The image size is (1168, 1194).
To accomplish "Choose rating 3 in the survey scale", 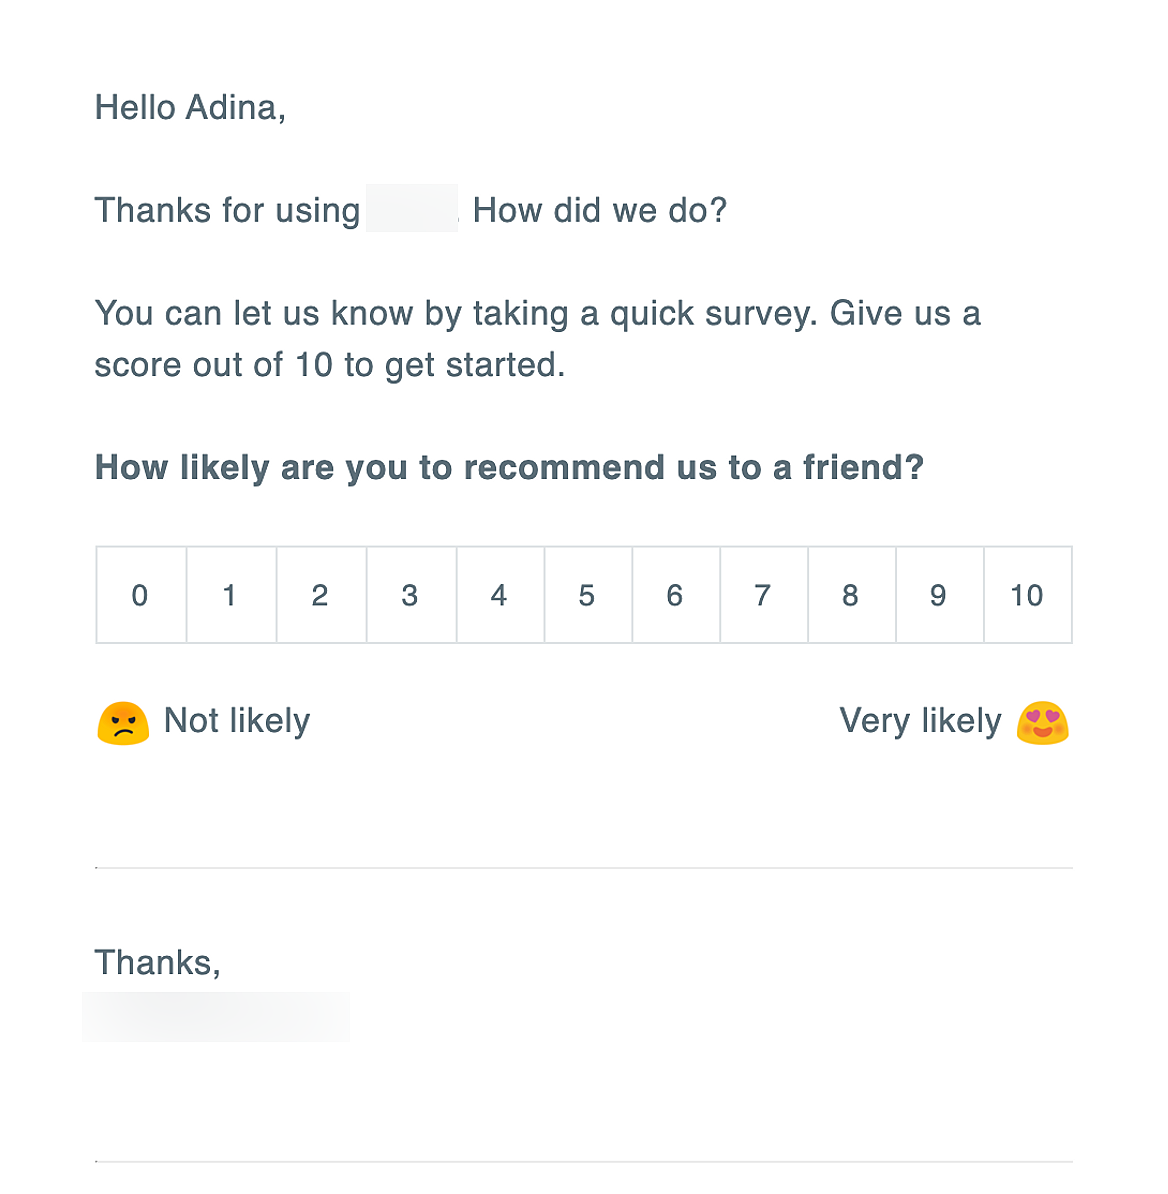I will pos(409,595).
